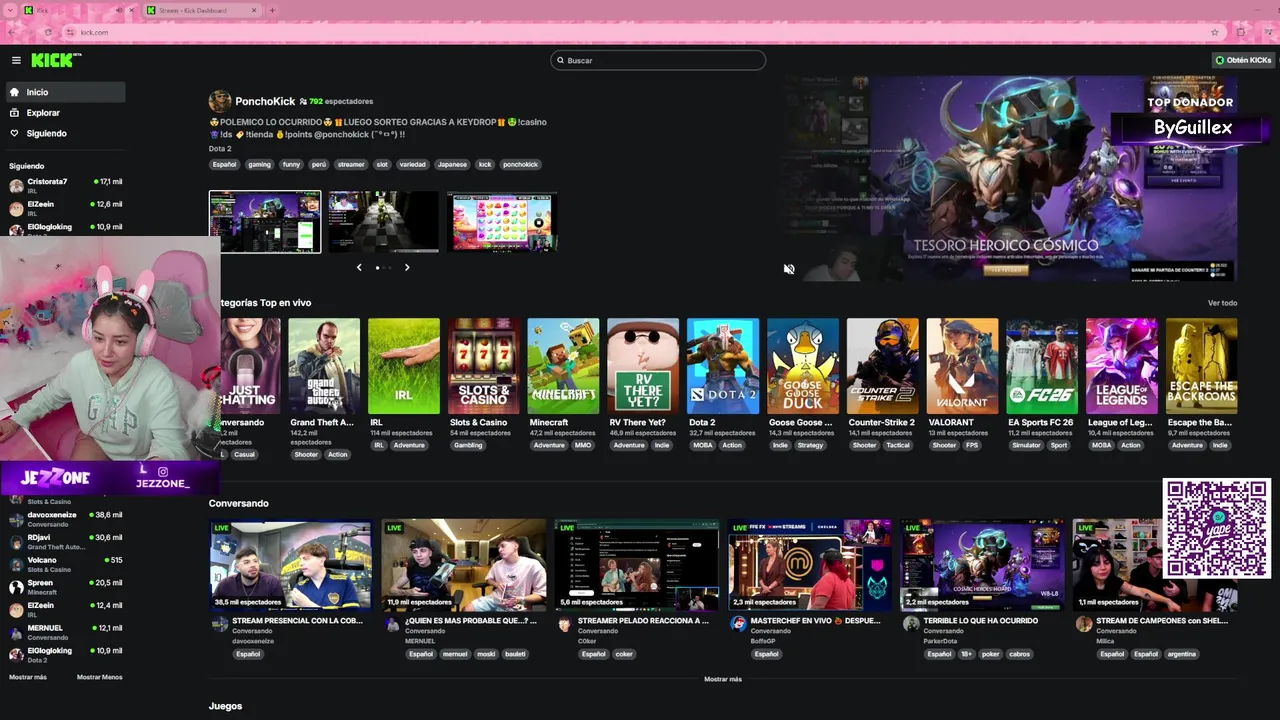Reload the page with the browser refresh icon
Screen dimensions: 1280x720
[47, 32]
